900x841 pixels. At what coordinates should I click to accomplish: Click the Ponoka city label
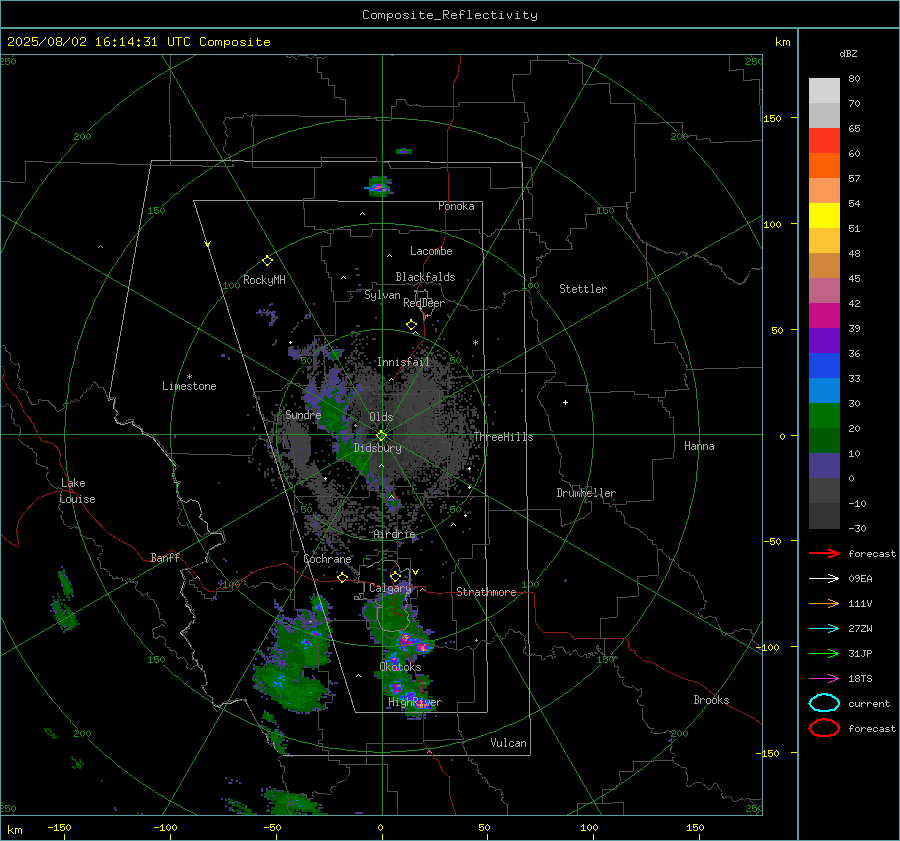point(456,206)
